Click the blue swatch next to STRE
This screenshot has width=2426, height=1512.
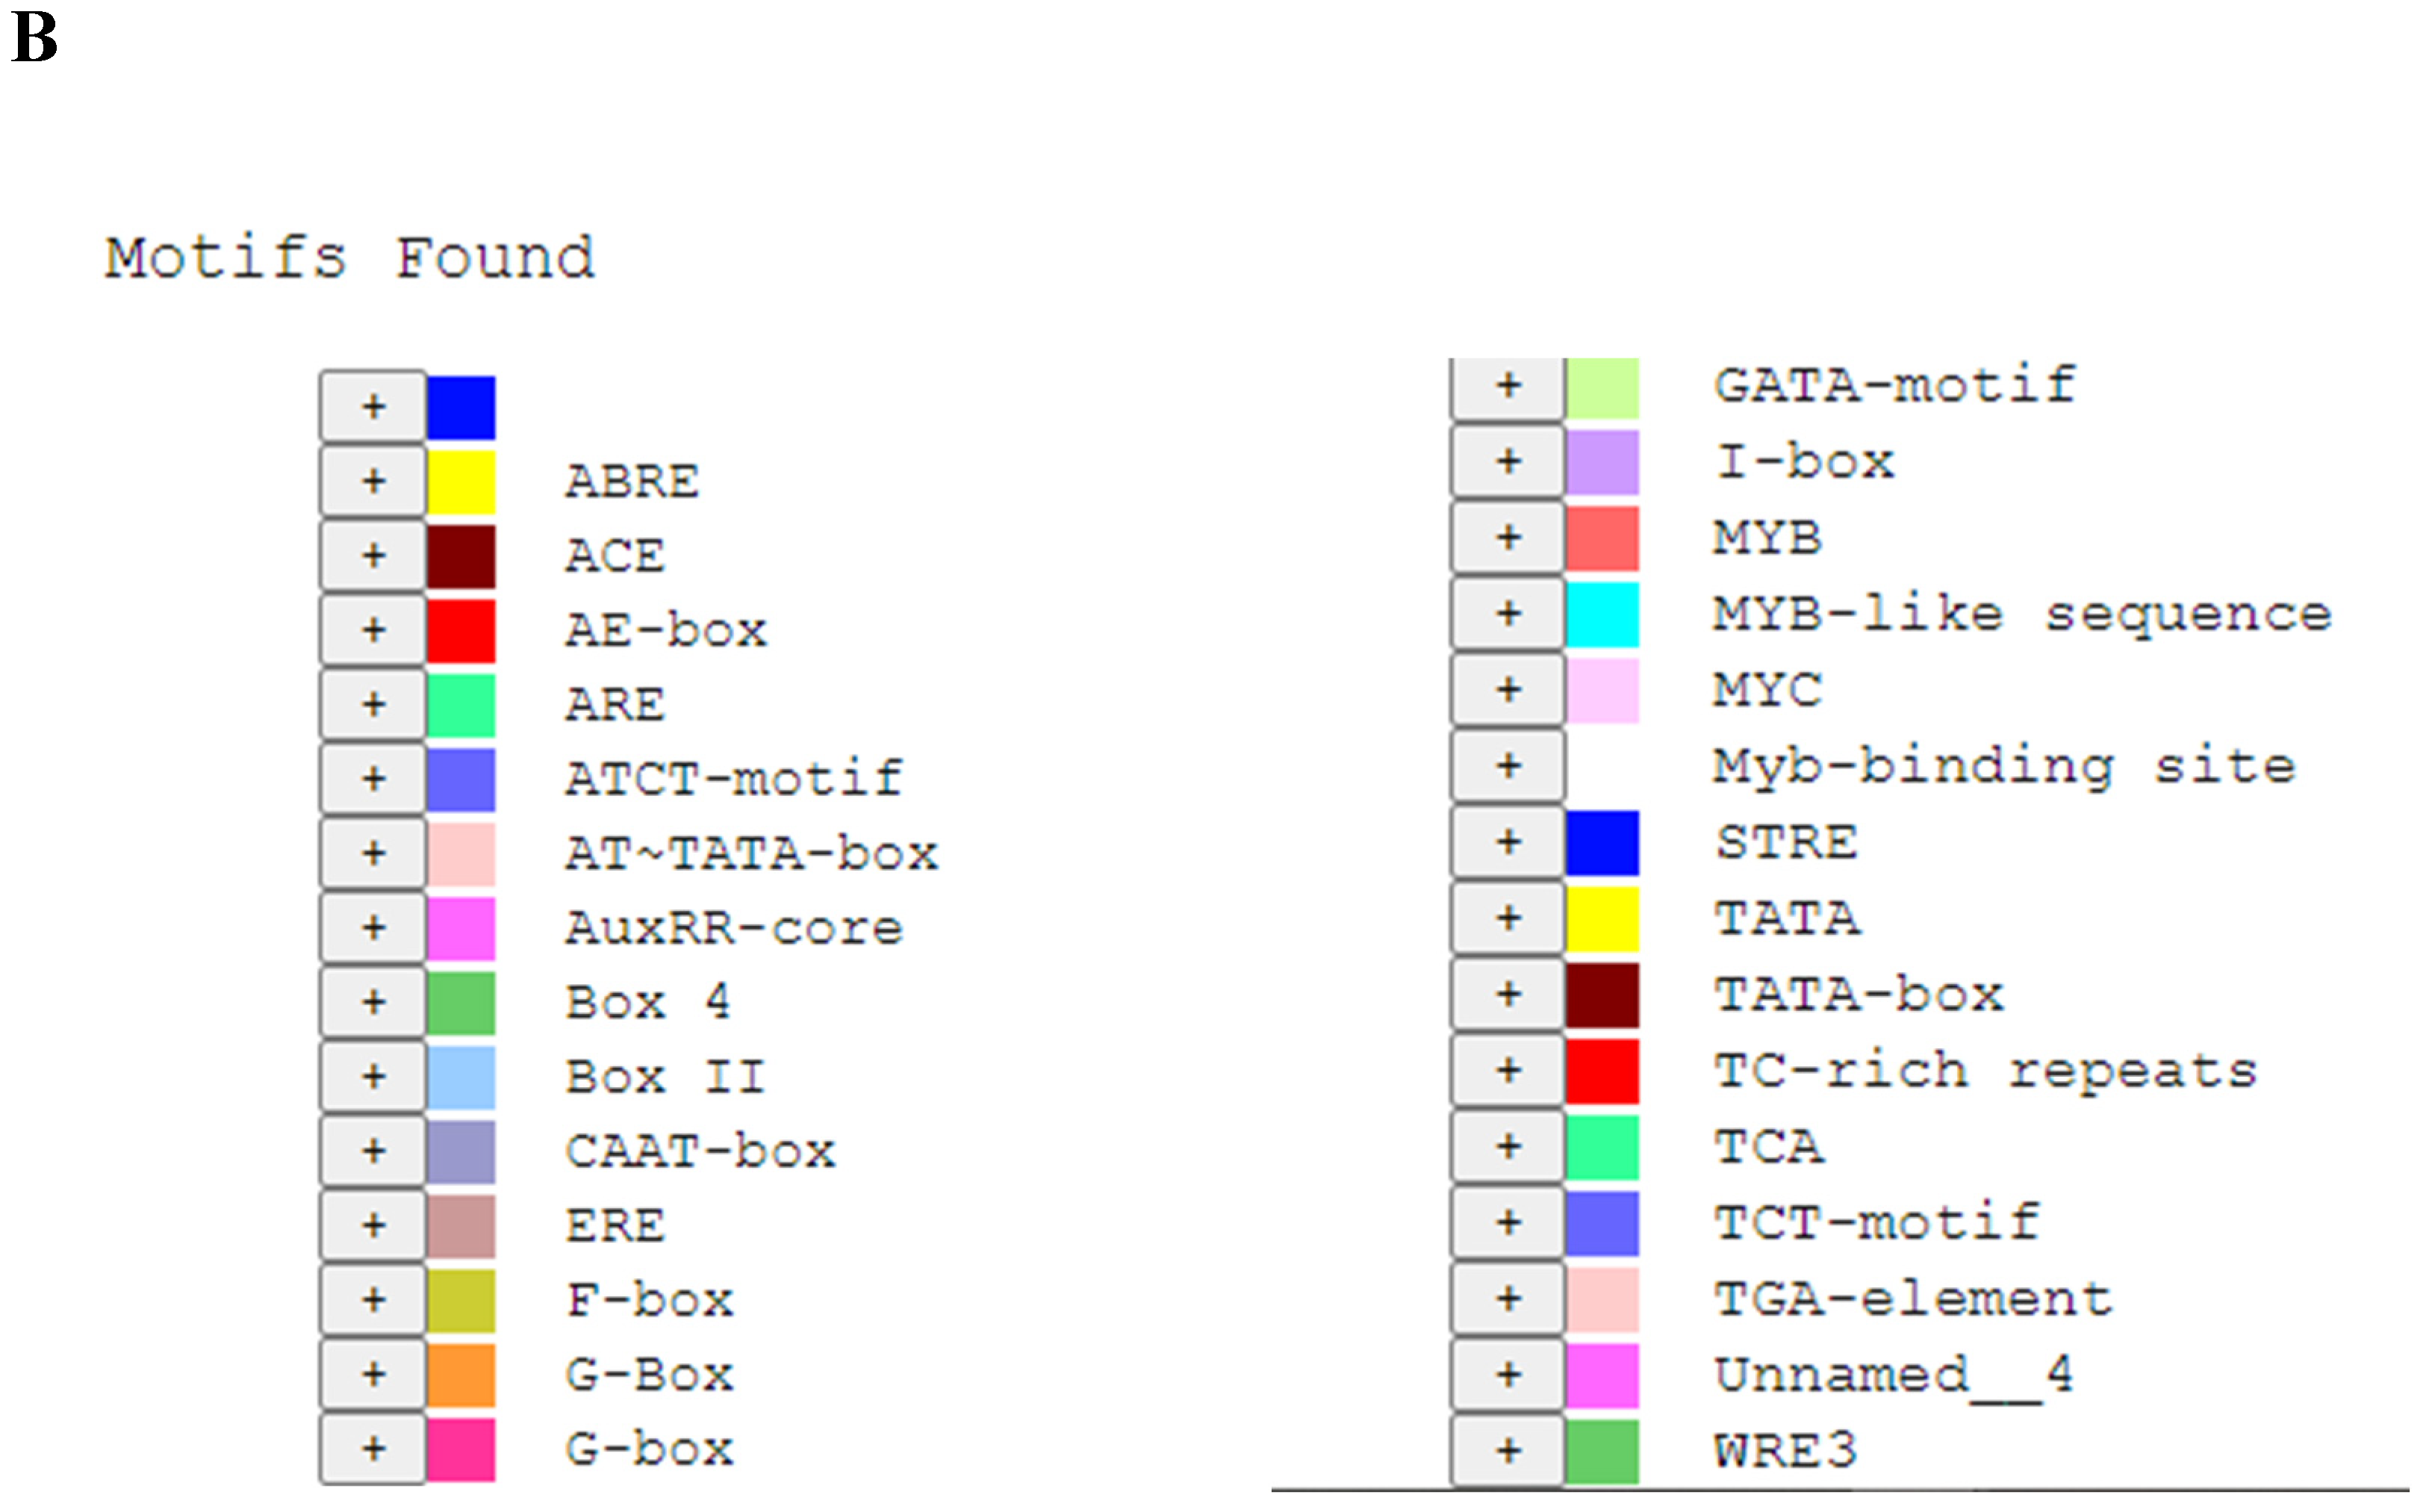1602,843
